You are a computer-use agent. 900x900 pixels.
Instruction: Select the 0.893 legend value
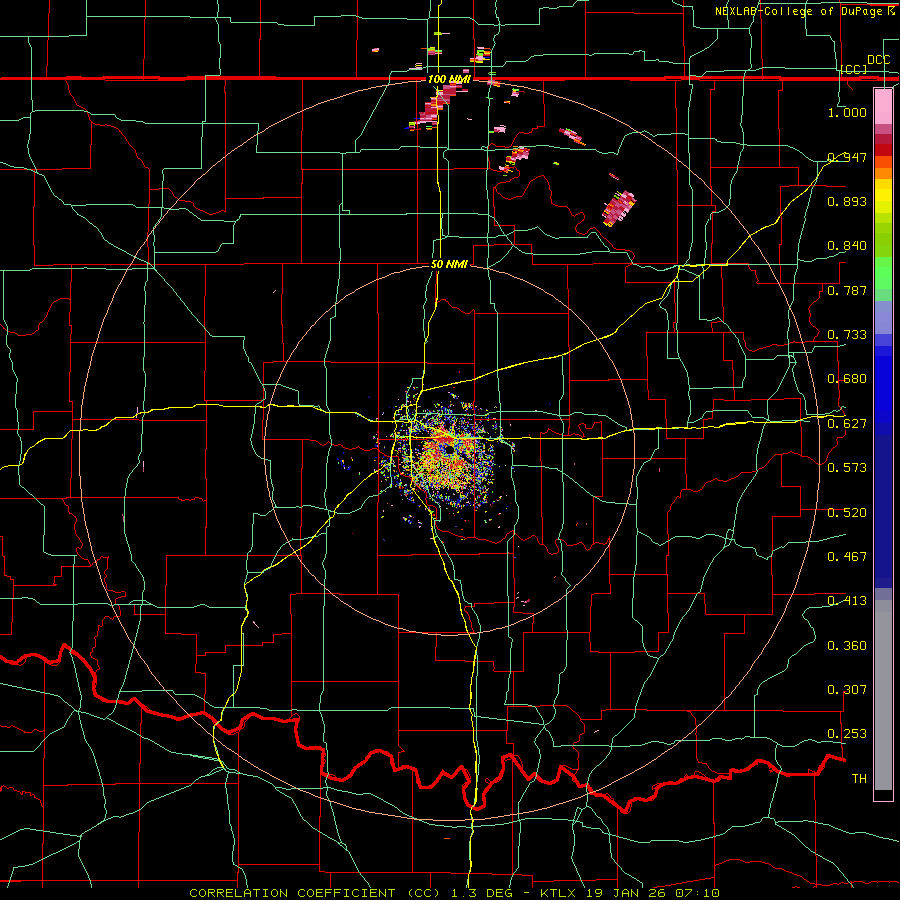click(847, 201)
